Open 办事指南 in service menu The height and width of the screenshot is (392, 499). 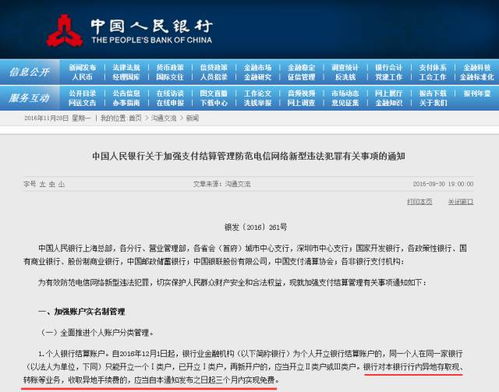[126, 103]
